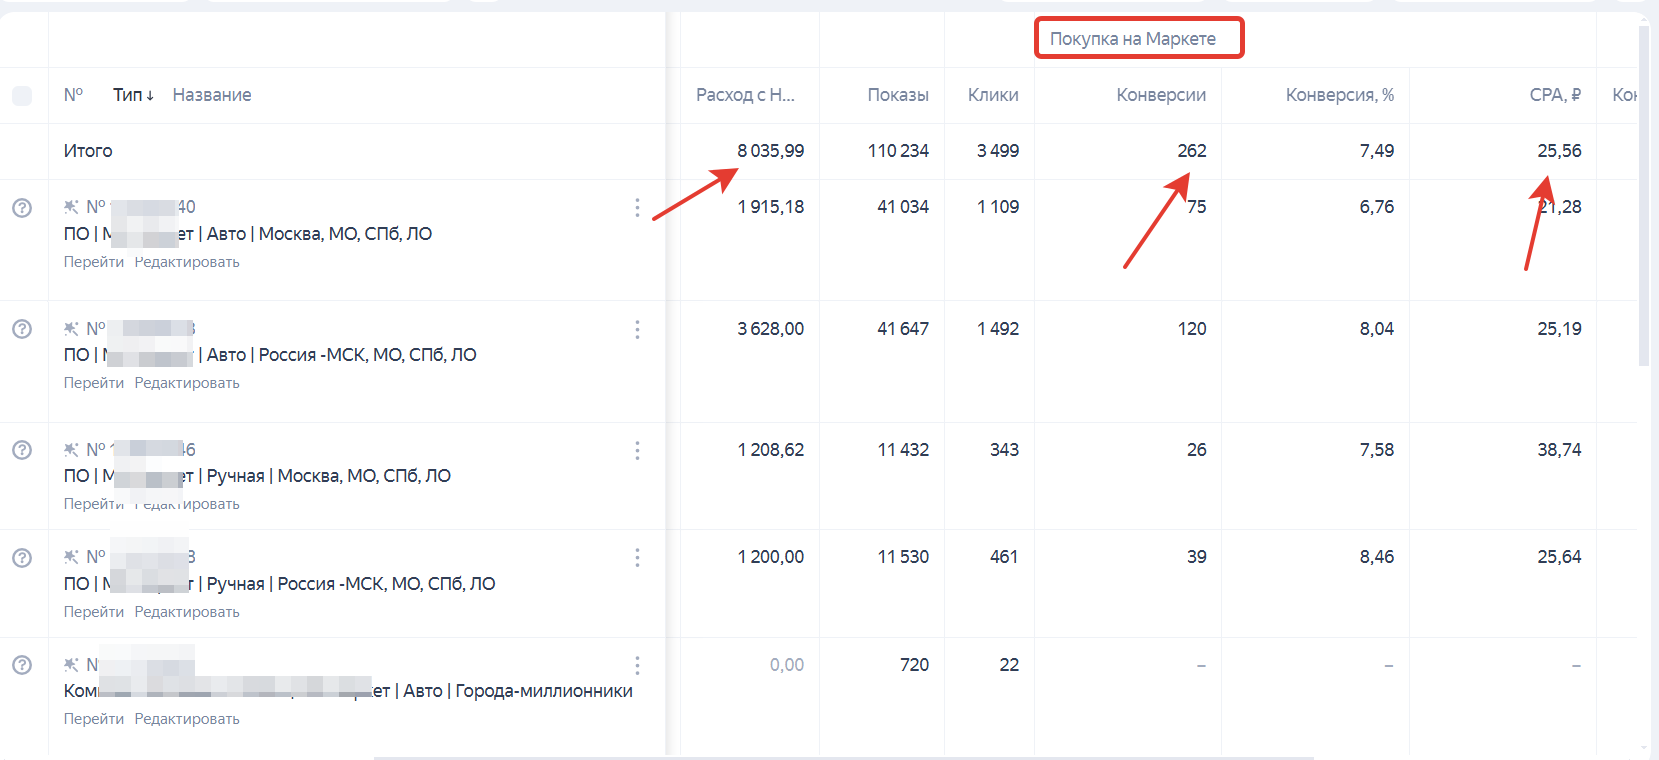Viewport: 1659px width, 760px height.
Task: Select total spend value 8 035,99
Action: pos(771,151)
